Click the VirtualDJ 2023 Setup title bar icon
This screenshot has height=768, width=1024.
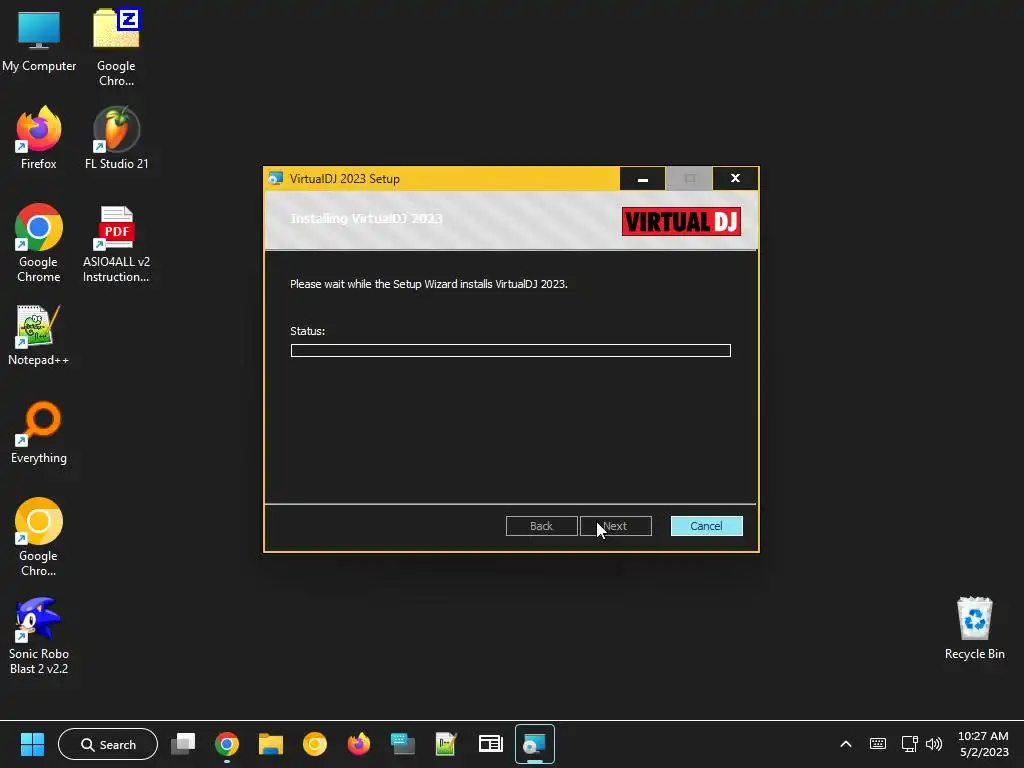(276, 178)
